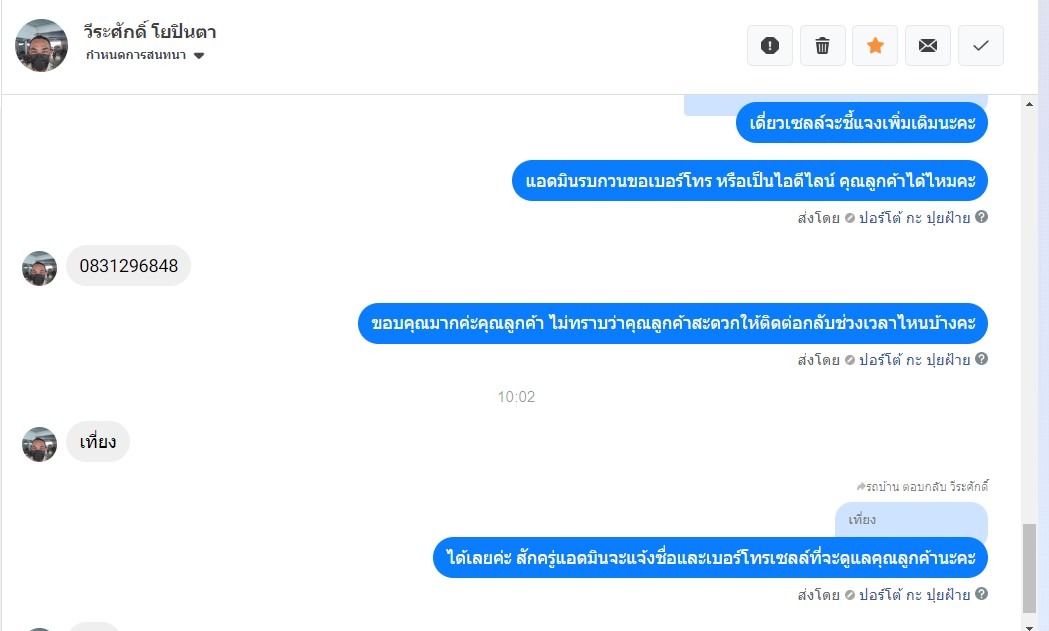The width and height of the screenshot is (1049, 631).
Task: Delete conversation using trash can icon
Action: click(x=823, y=46)
